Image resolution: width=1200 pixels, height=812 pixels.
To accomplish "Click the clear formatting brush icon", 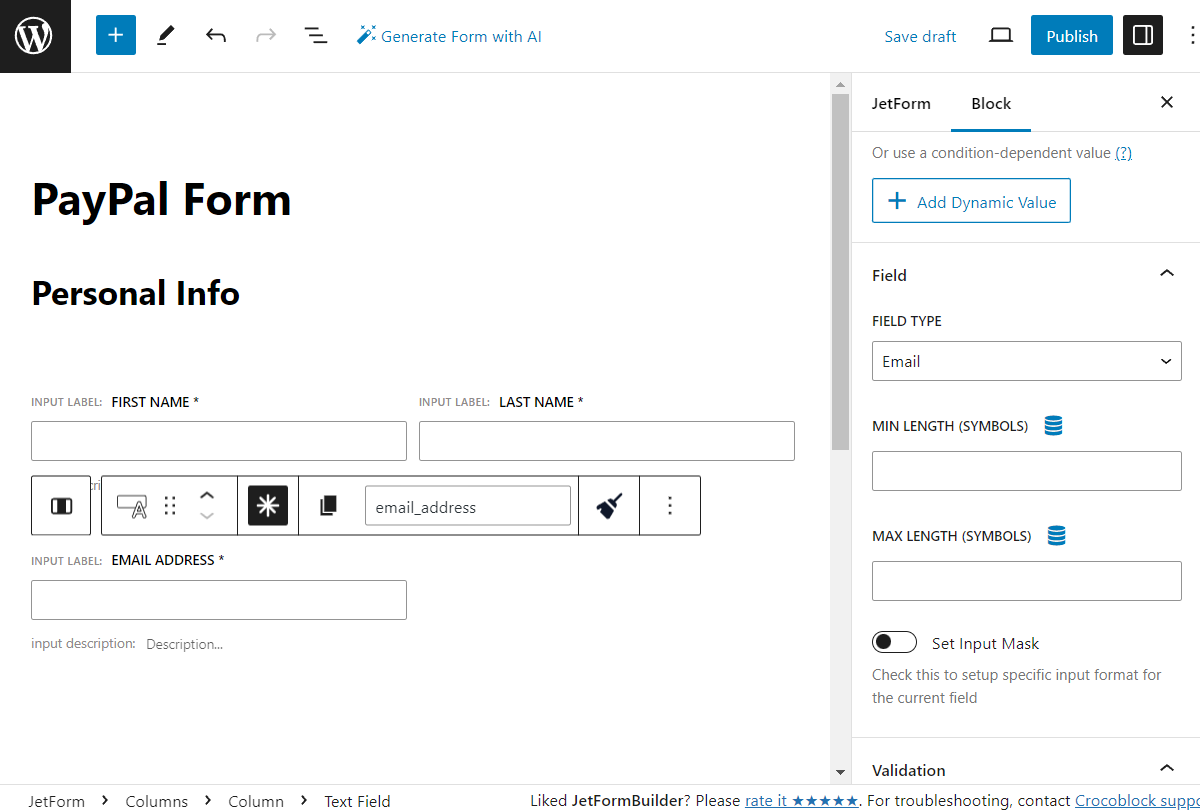I will [x=608, y=505].
